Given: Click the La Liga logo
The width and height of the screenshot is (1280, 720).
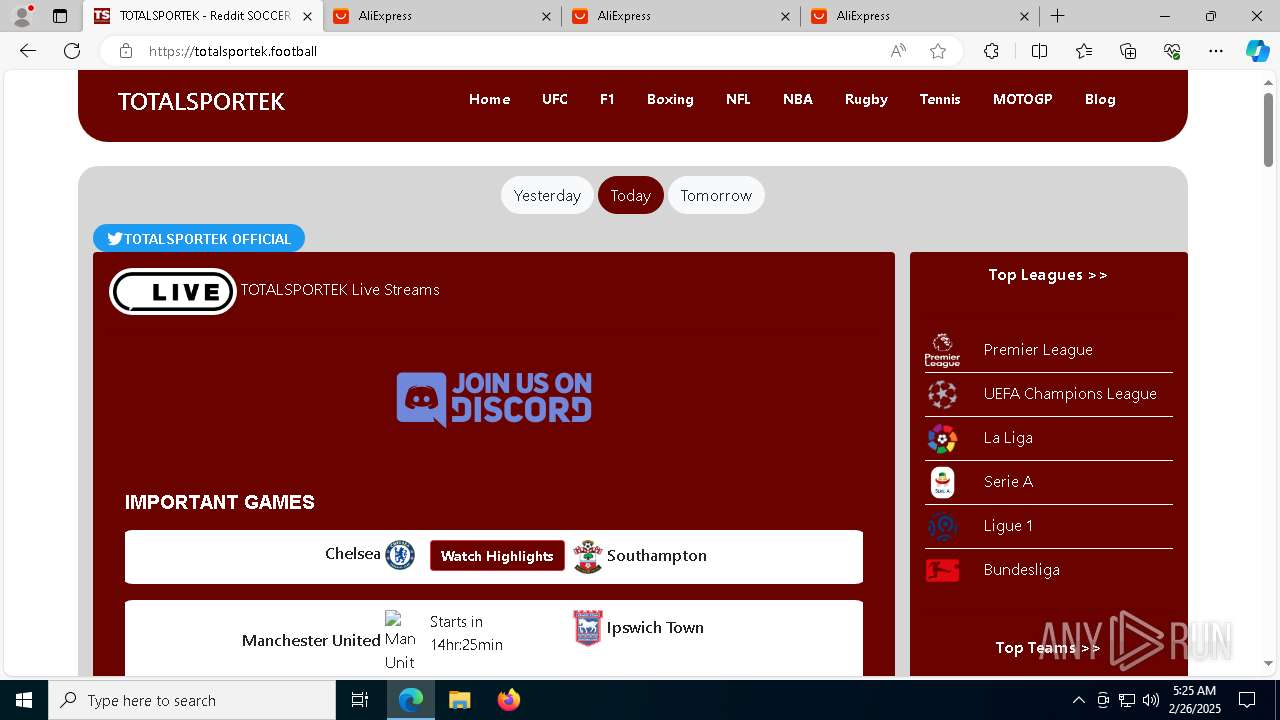Looking at the screenshot, I should [942, 438].
